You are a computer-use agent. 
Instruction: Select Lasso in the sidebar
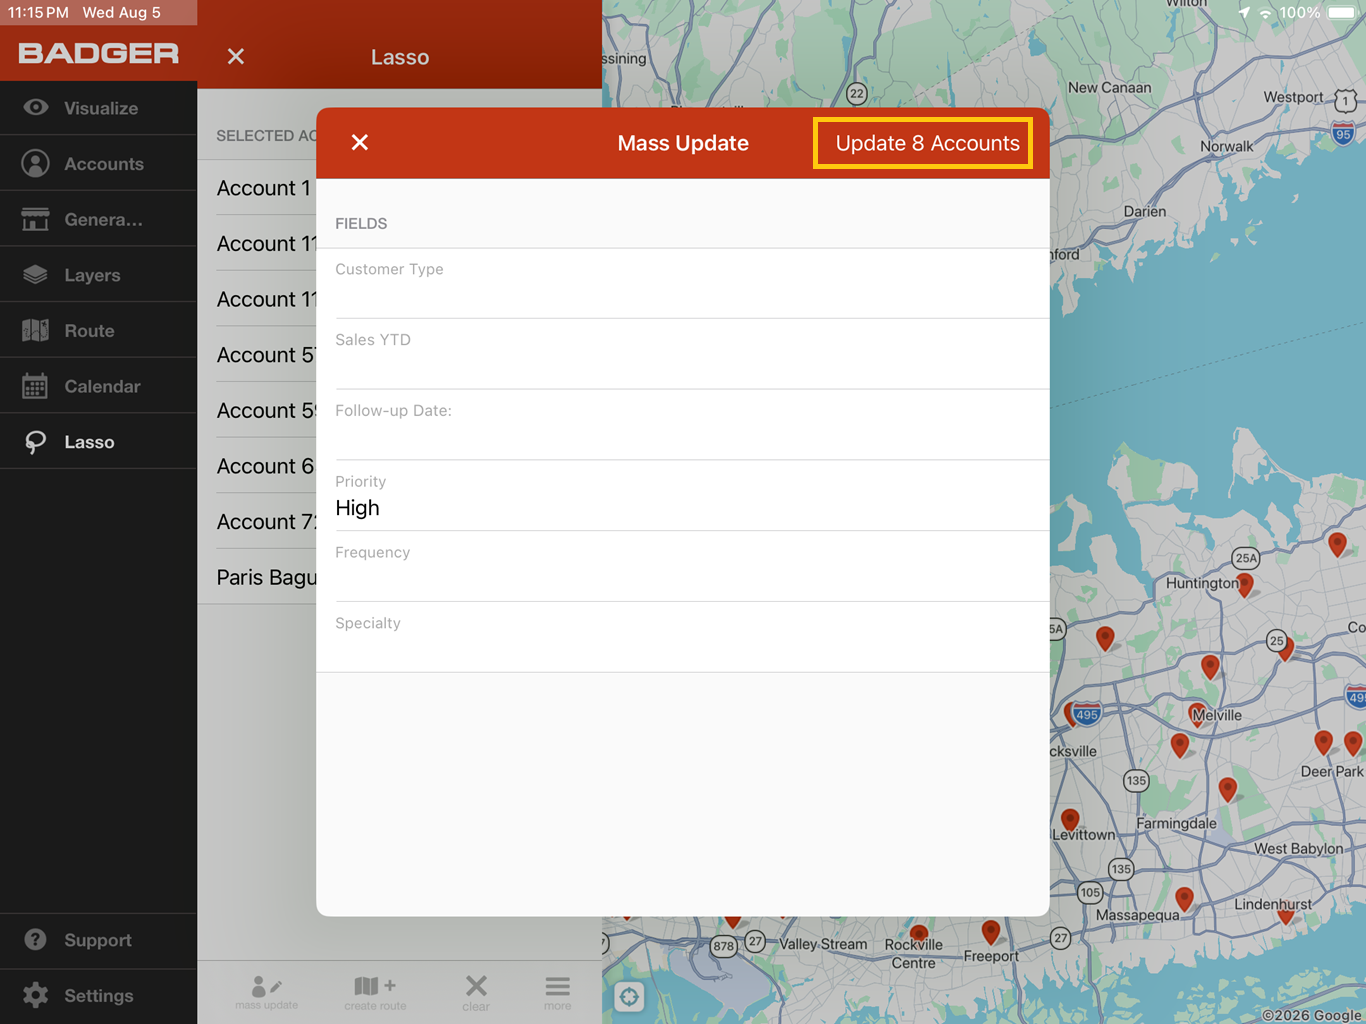click(x=98, y=442)
